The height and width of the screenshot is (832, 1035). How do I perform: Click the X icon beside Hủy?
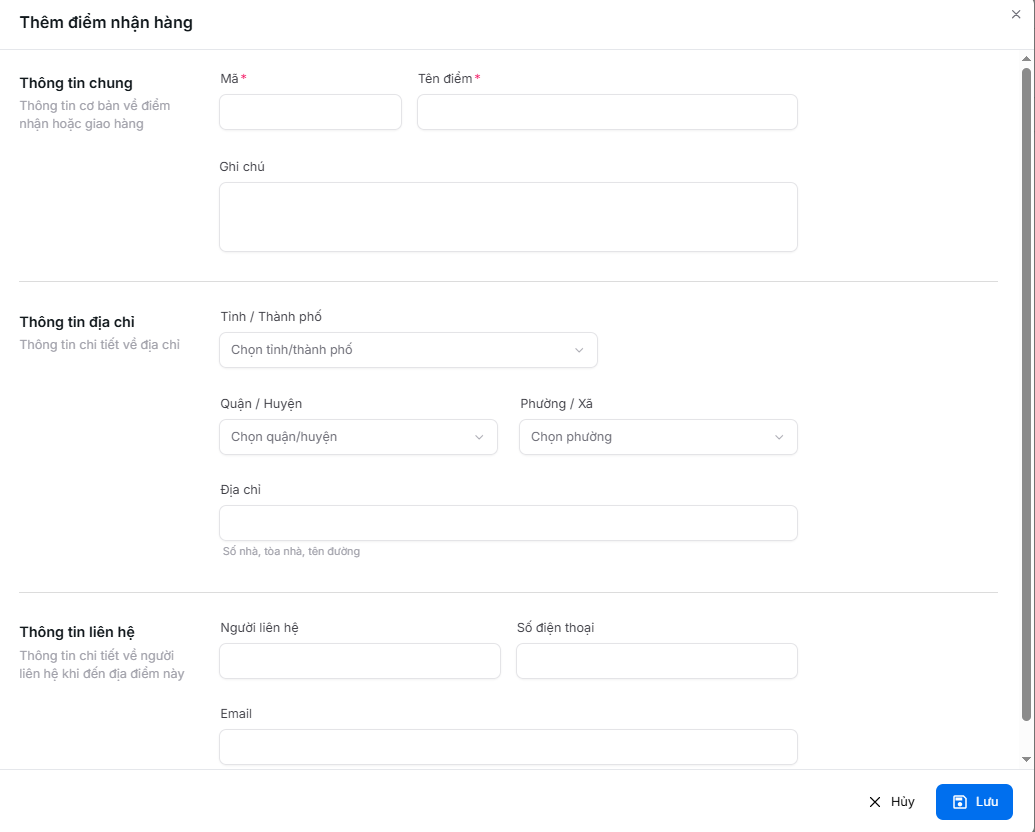tap(875, 802)
